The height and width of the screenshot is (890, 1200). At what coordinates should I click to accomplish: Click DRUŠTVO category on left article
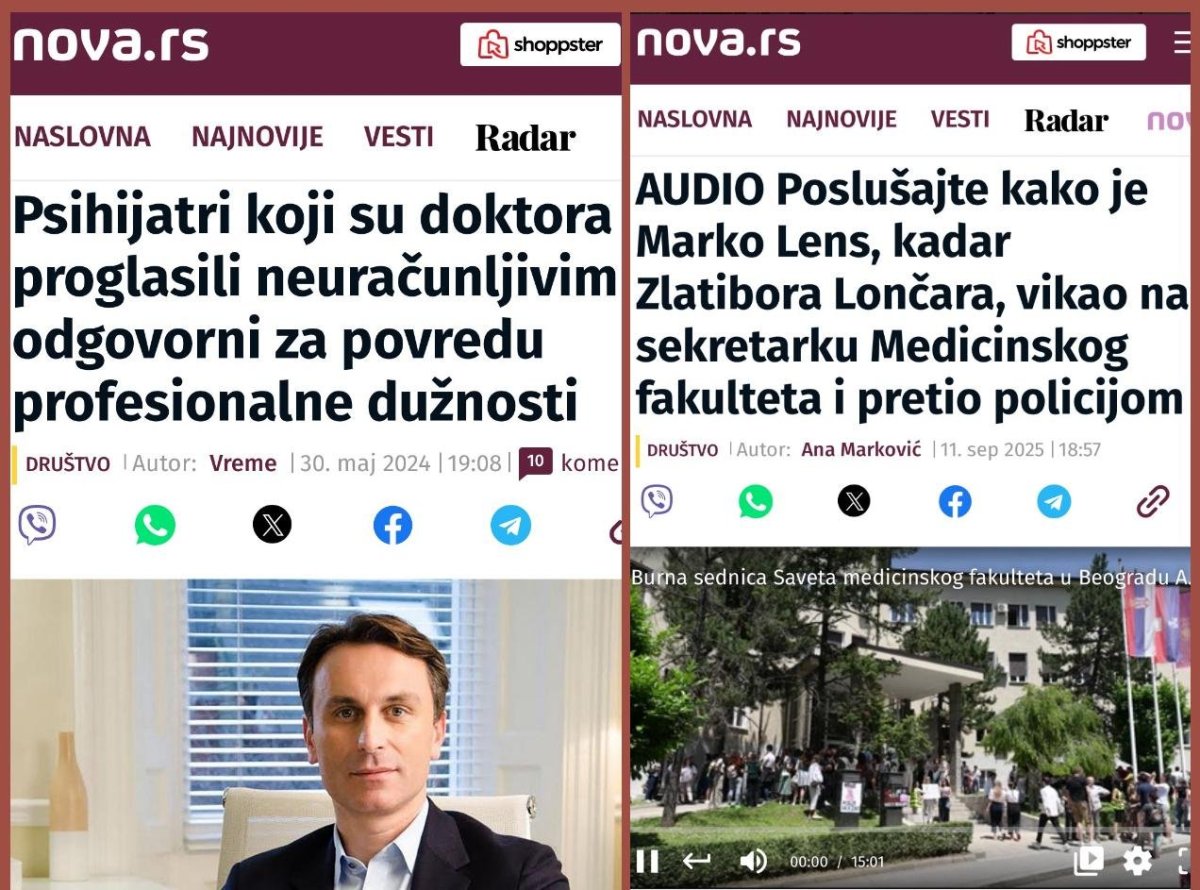pos(67,464)
